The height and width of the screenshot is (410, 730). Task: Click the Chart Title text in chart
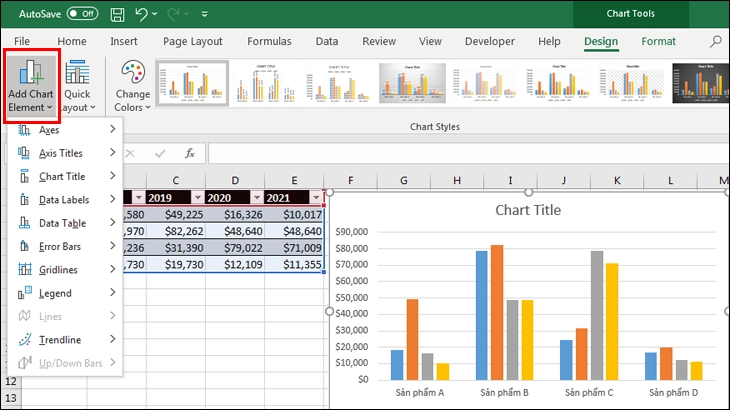pyautogui.click(x=528, y=210)
